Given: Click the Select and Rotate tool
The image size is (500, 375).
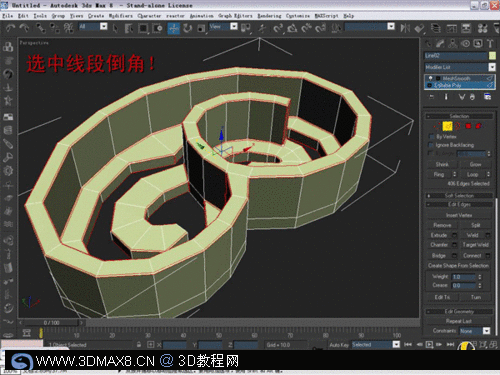Looking at the screenshot, I should pos(188,29).
